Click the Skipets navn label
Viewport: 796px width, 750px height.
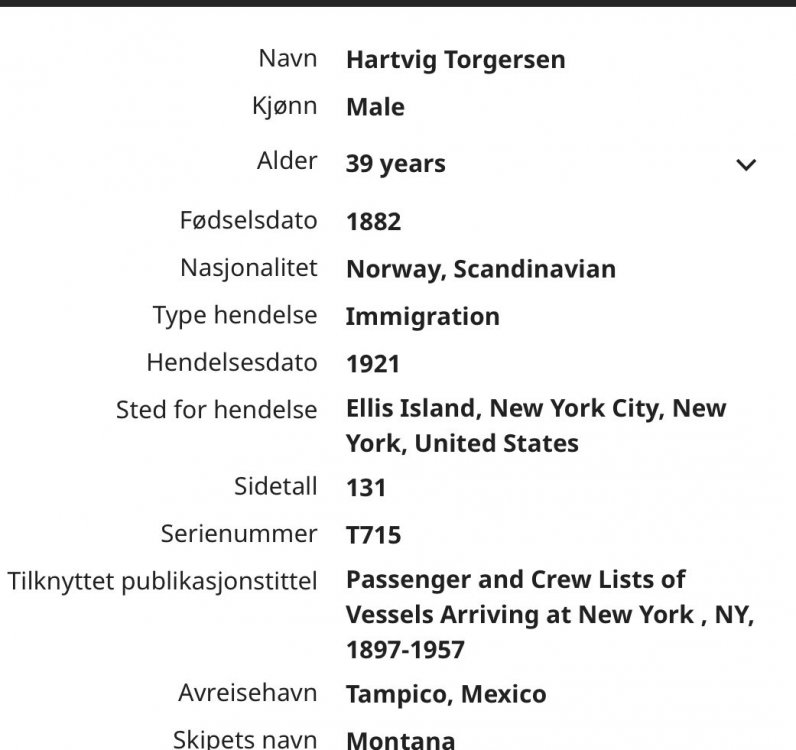[x=245, y=740]
